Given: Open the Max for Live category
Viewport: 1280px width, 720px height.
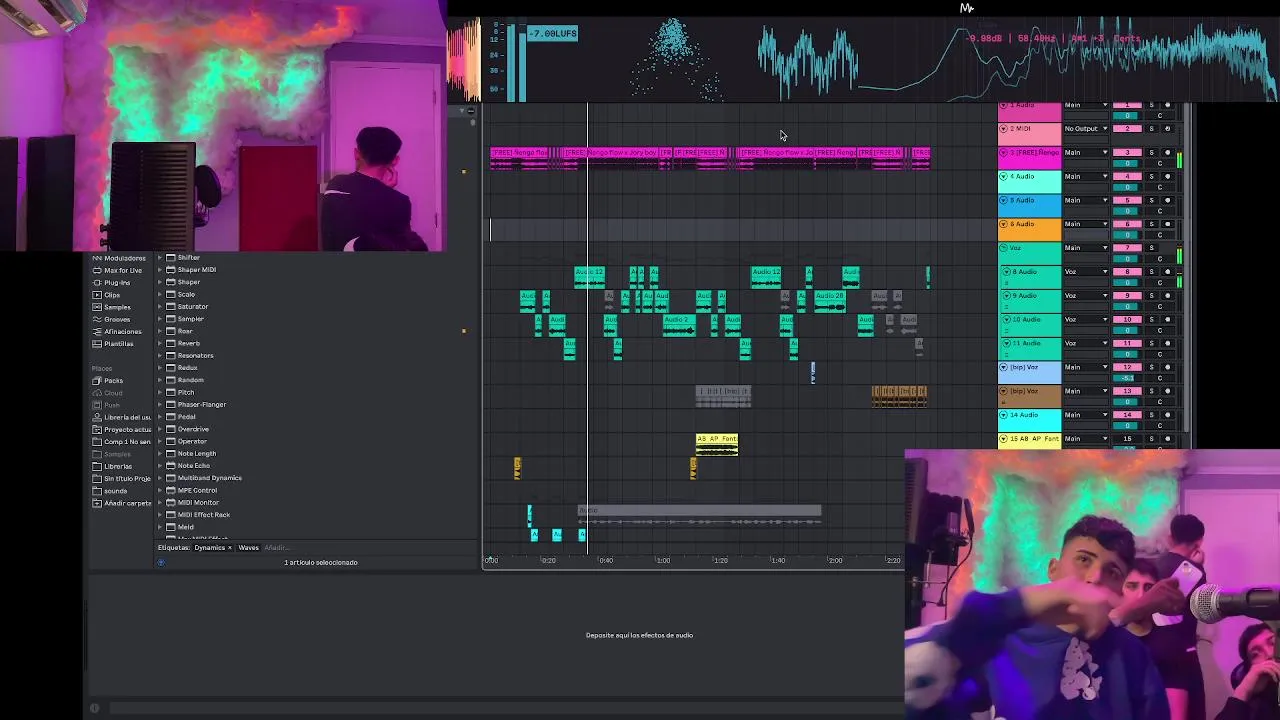Looking at the screenshot, I should tap(118, 270).
